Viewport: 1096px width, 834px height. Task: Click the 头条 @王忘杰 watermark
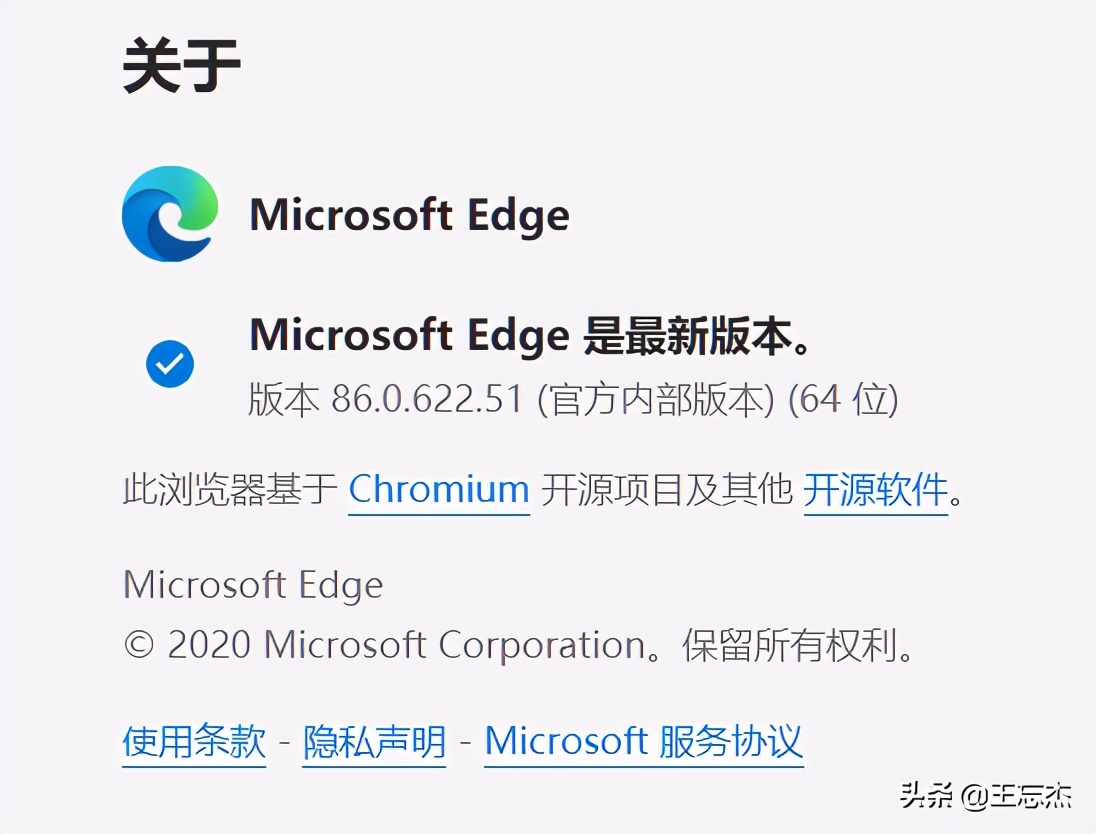986,796
